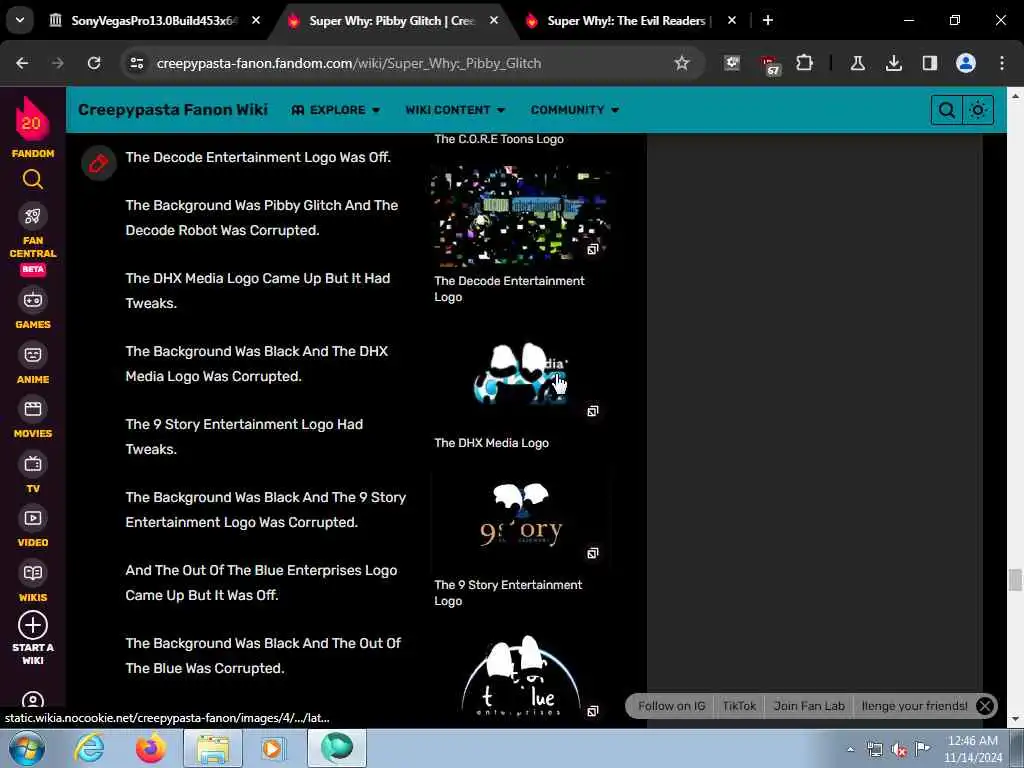Open the Decode Entertainment glitch thumbnail

520,216
